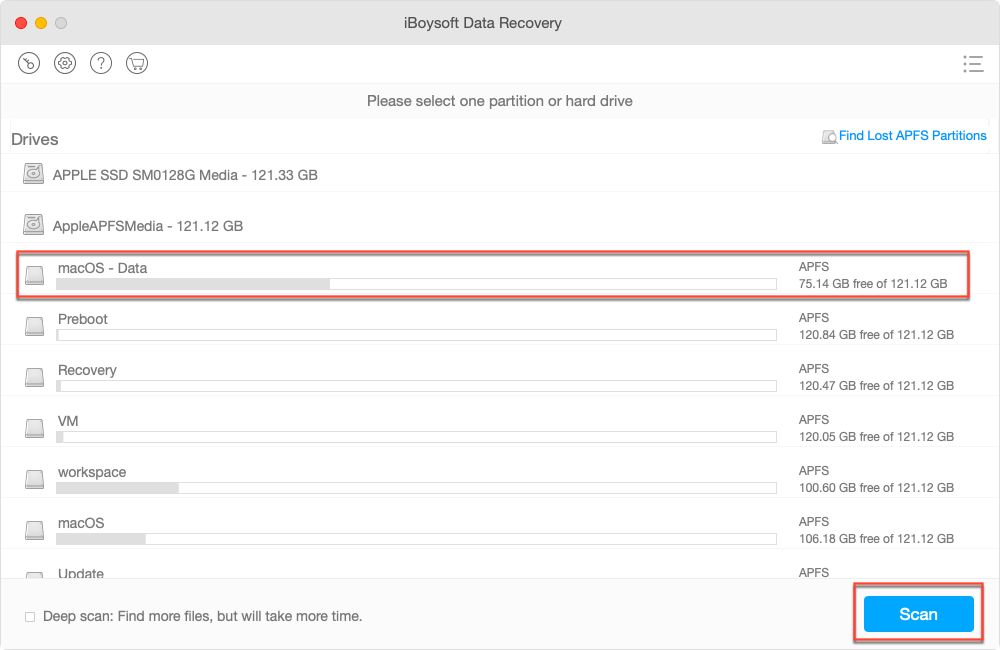Select the AppleAPFSMedia drive entry
This screenshot has height=650, width=1000.
(400, 224)
